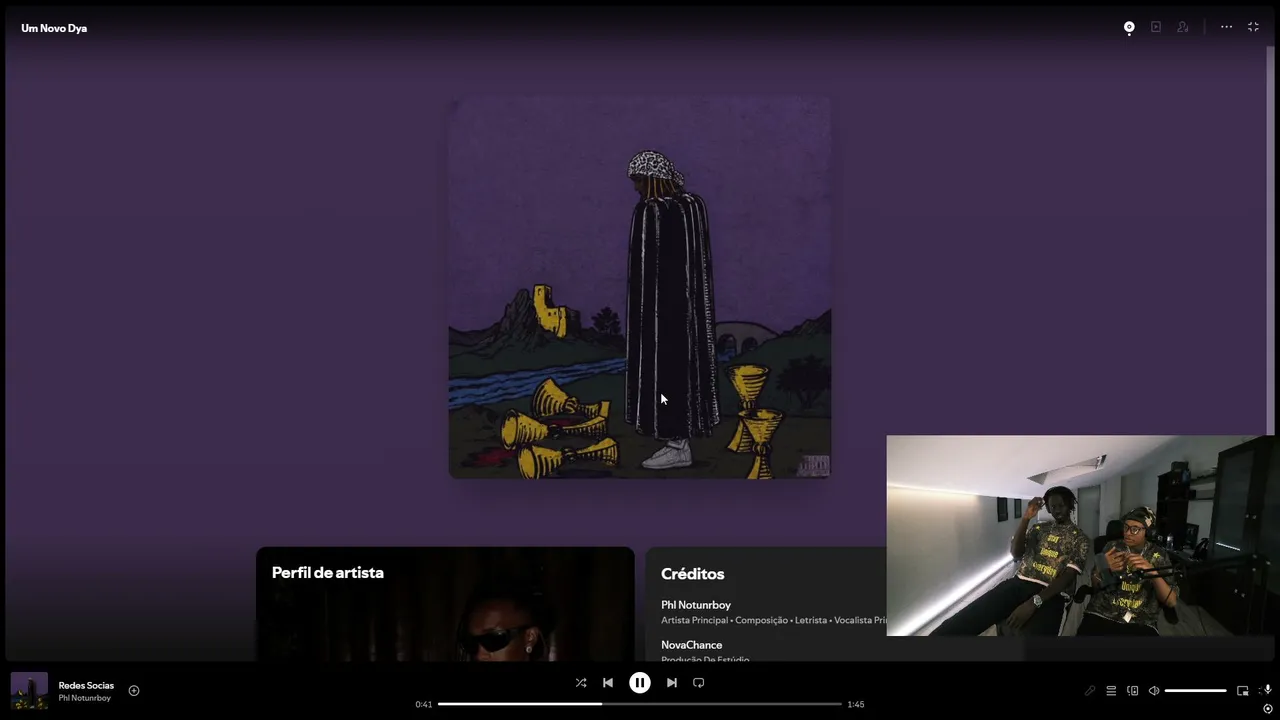The height and width of the screenshot is (720, 1280).
Task: Click NovaChance in the Créditos card
Action: [x=691, y=645]
